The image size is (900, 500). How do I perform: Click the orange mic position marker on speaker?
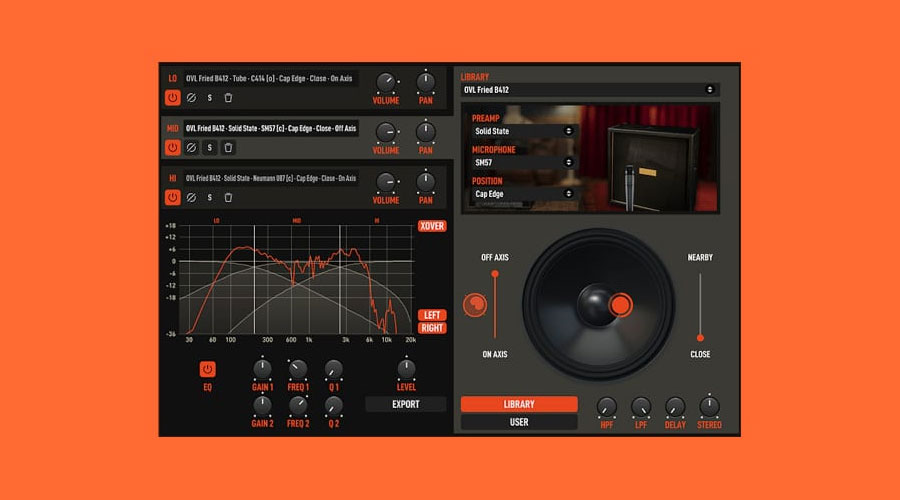pos(620,305)
